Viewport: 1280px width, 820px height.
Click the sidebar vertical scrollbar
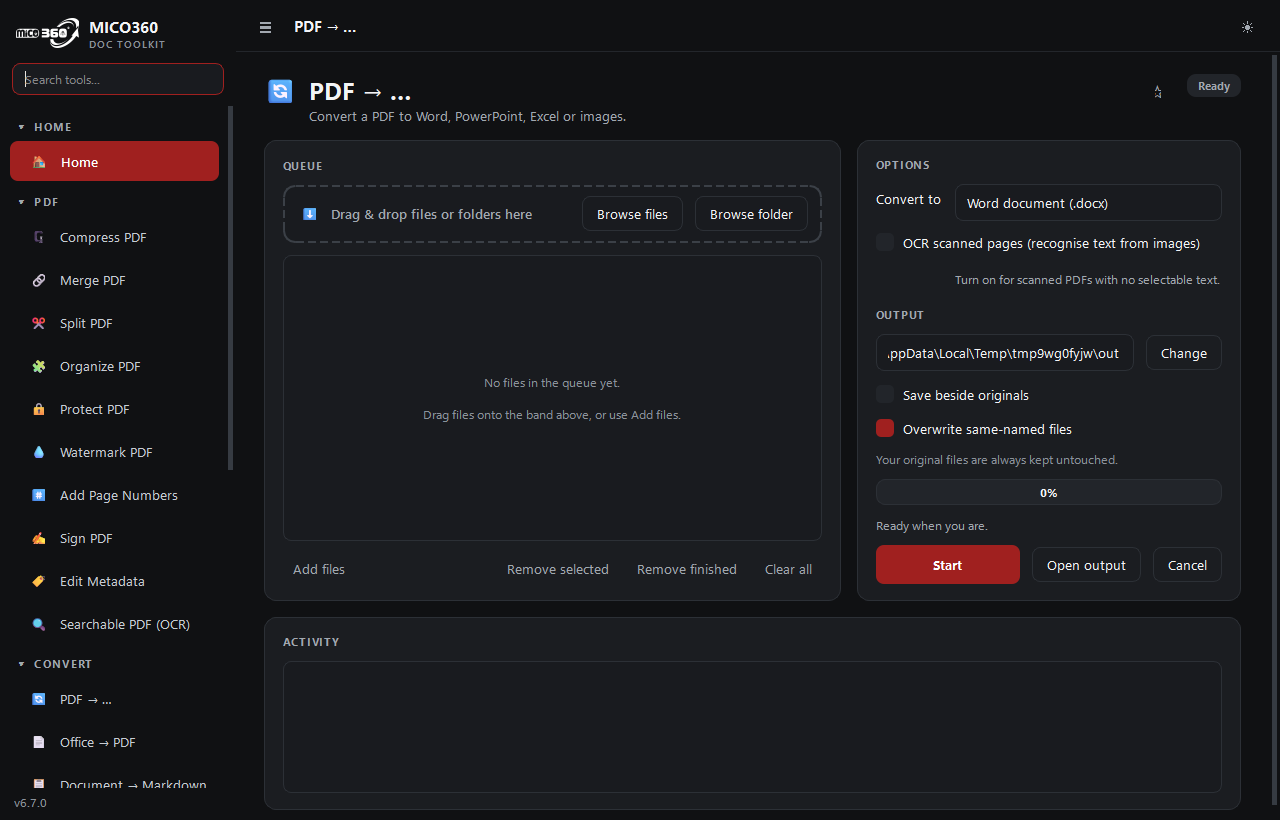231,288
